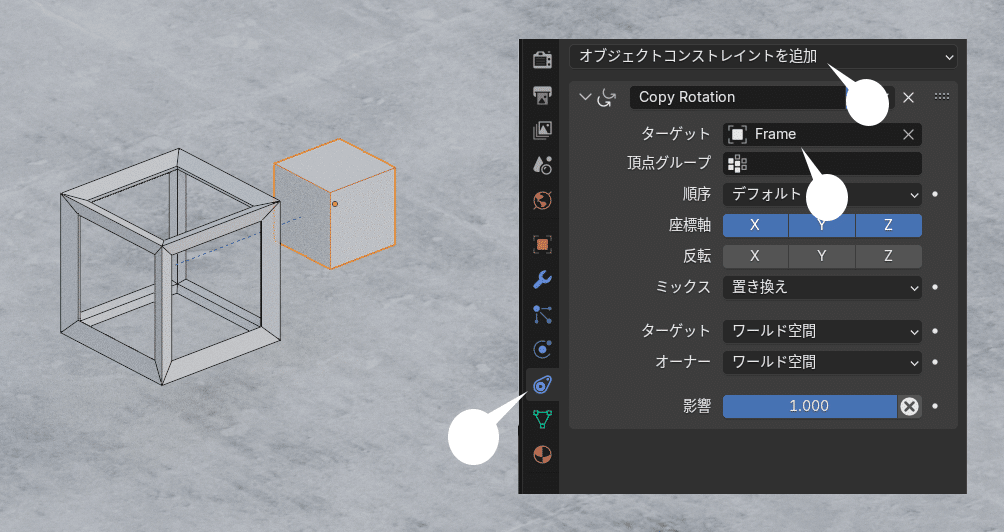Viewport: 1004px width, 532px height.
Task: Disable influence and keep transform button
Action: [x=909, y=407]
